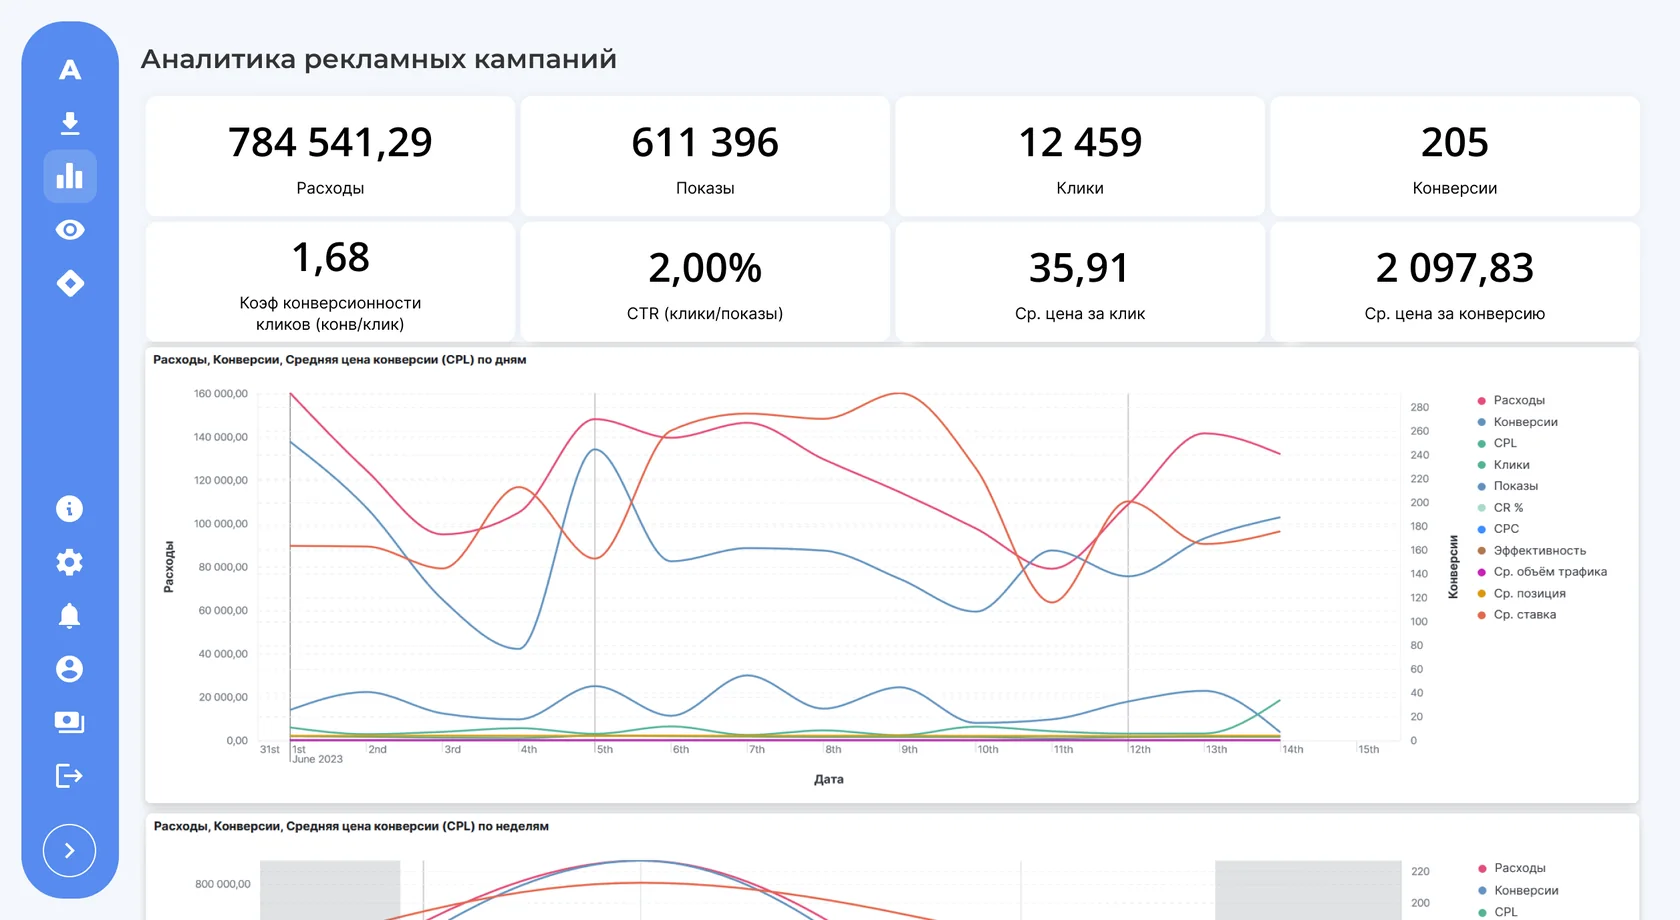Click the letter A logo in sidebar
Screen dimensions: 1680x920
[x=70, y=70]
